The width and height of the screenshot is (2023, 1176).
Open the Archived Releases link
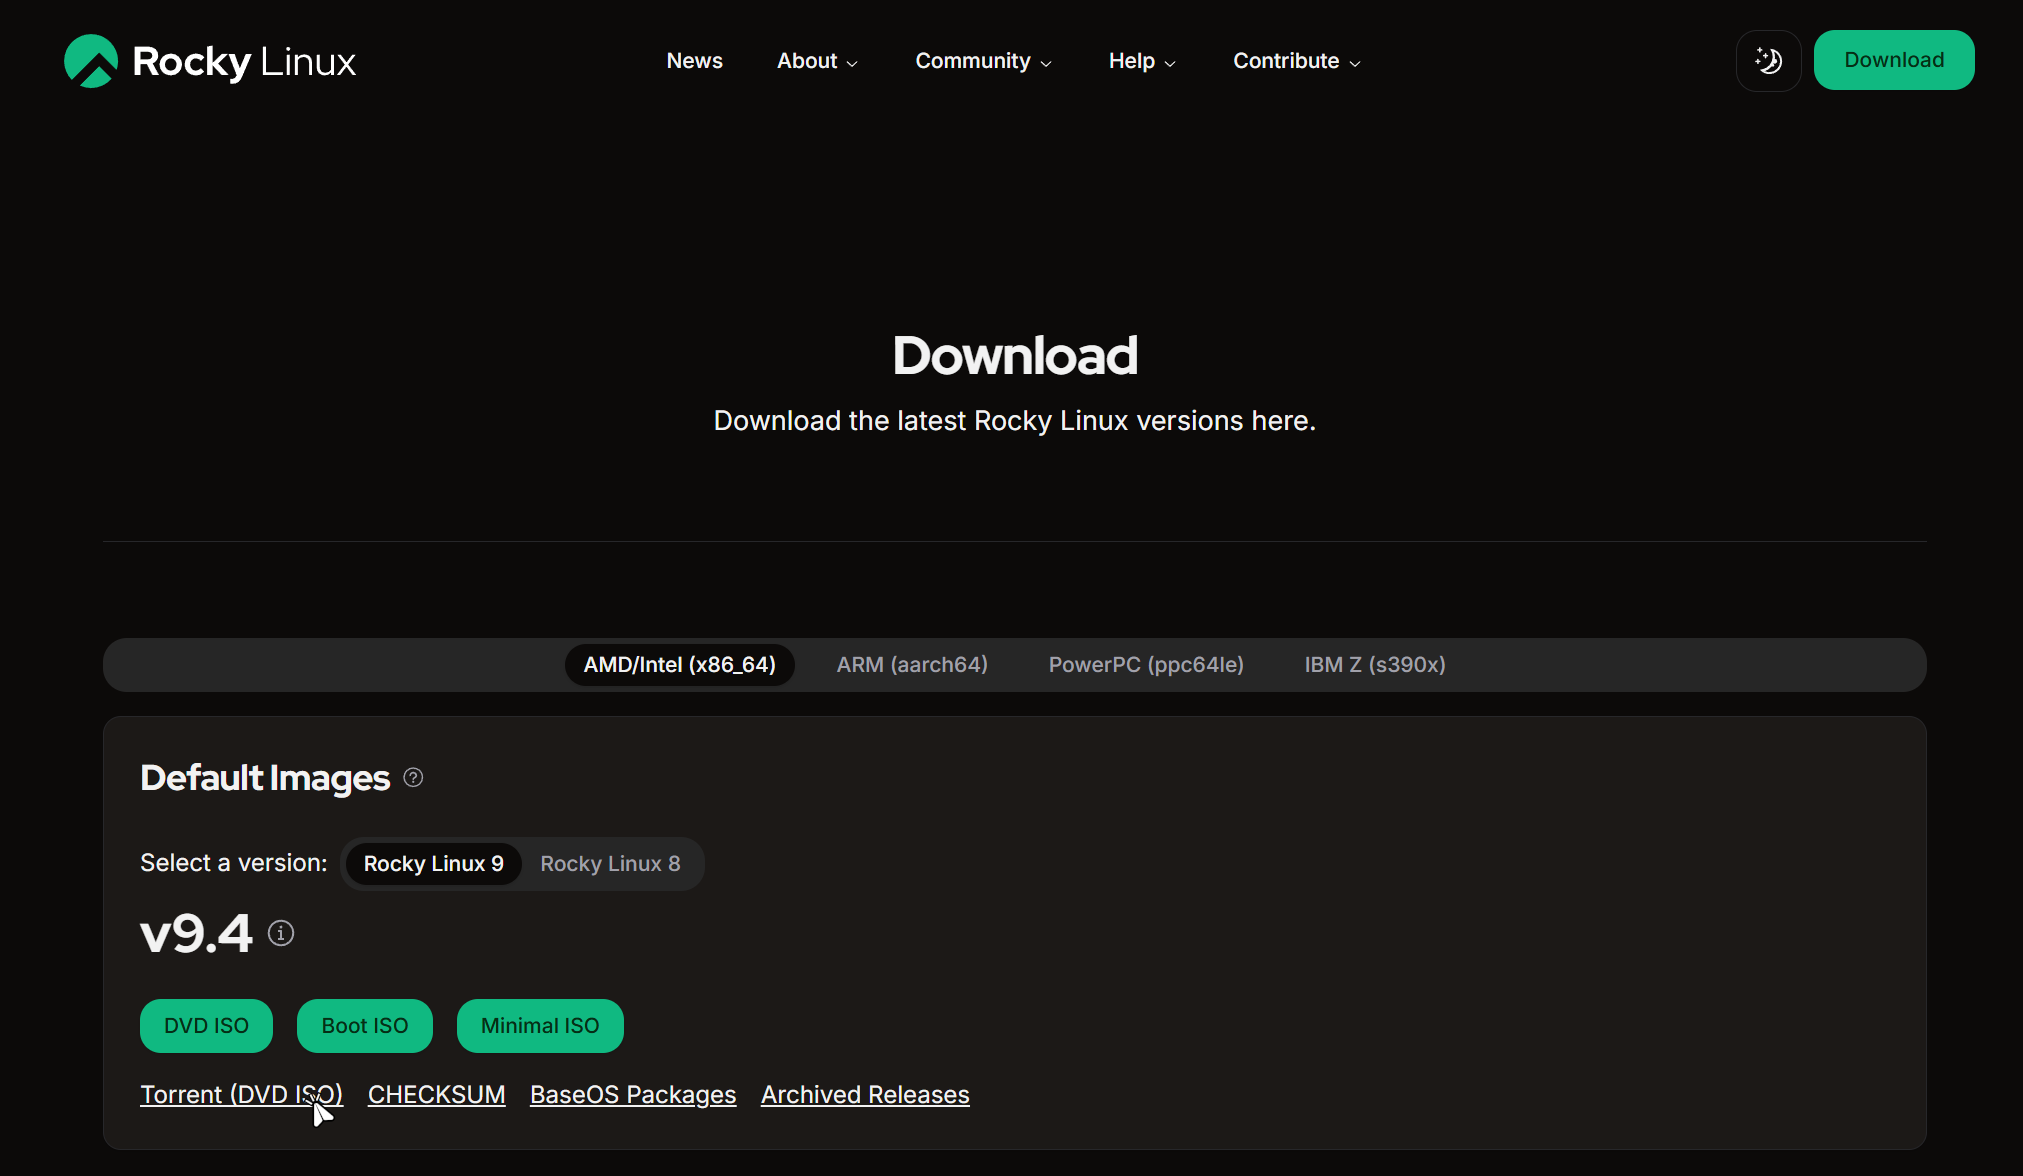865,1095
